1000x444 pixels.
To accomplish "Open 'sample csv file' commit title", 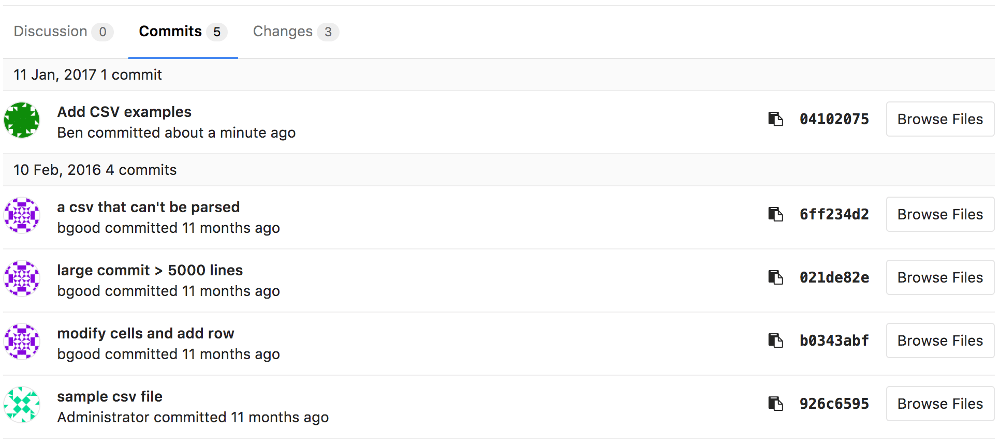I will (110, 396).
